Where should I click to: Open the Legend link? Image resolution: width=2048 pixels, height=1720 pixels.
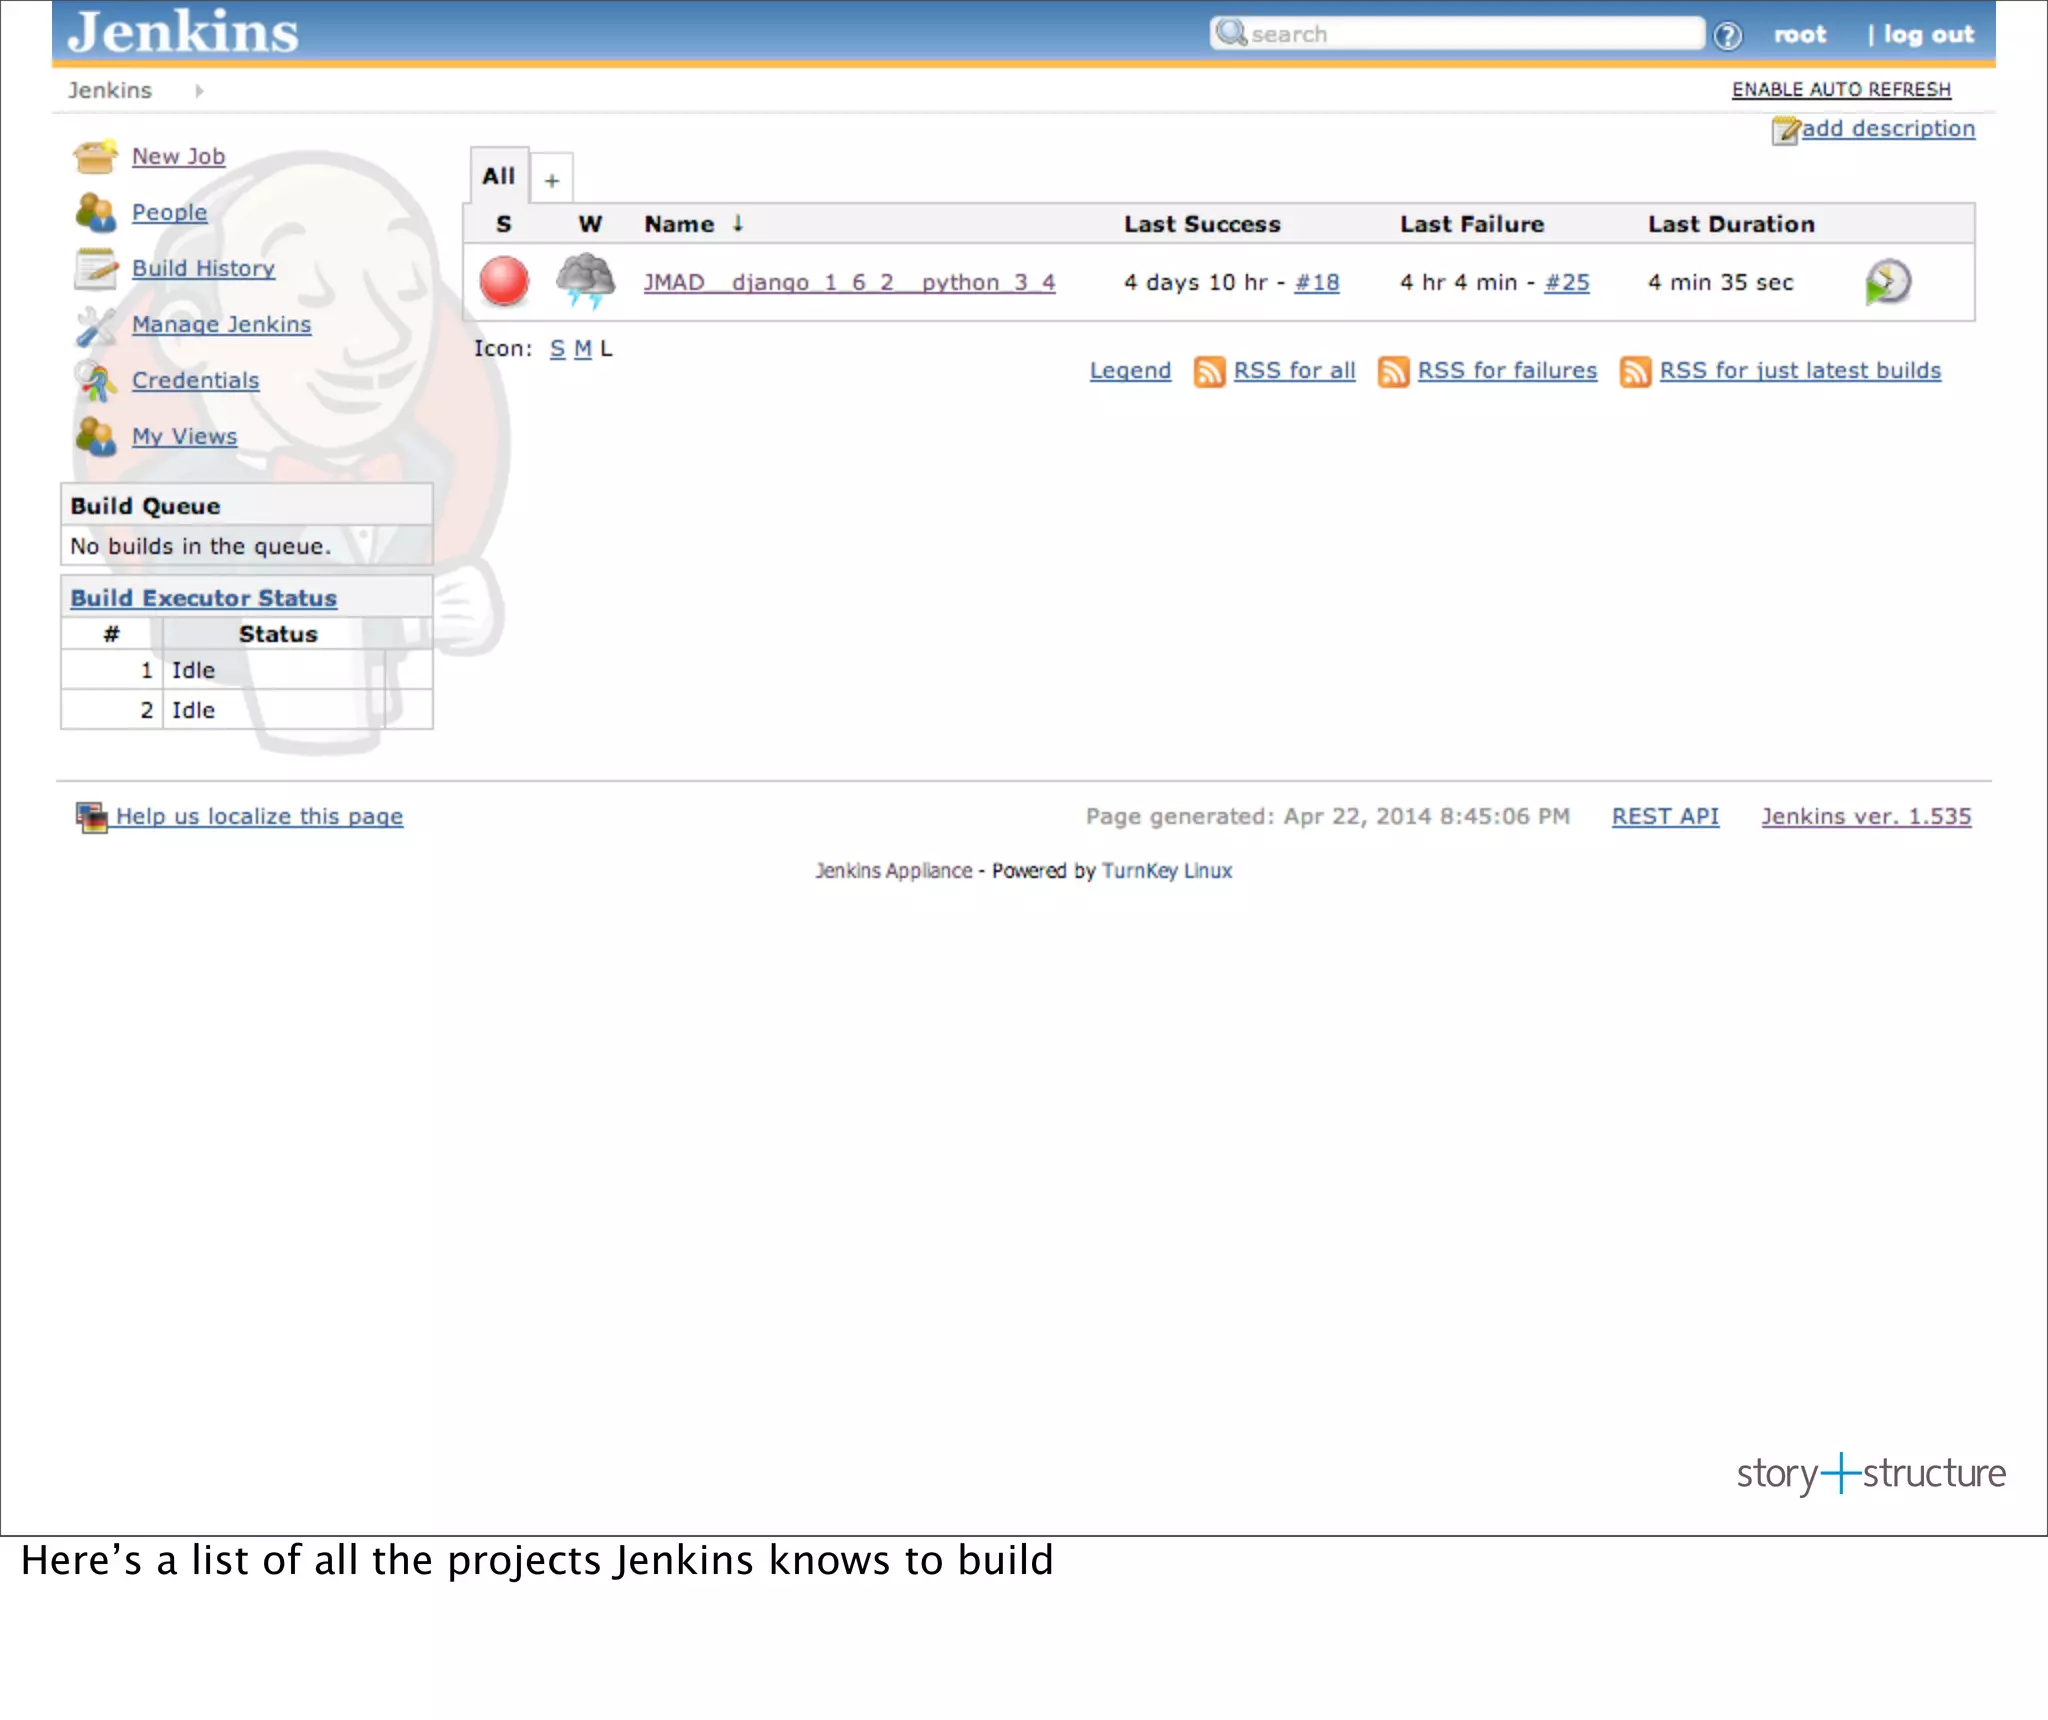1130,371
